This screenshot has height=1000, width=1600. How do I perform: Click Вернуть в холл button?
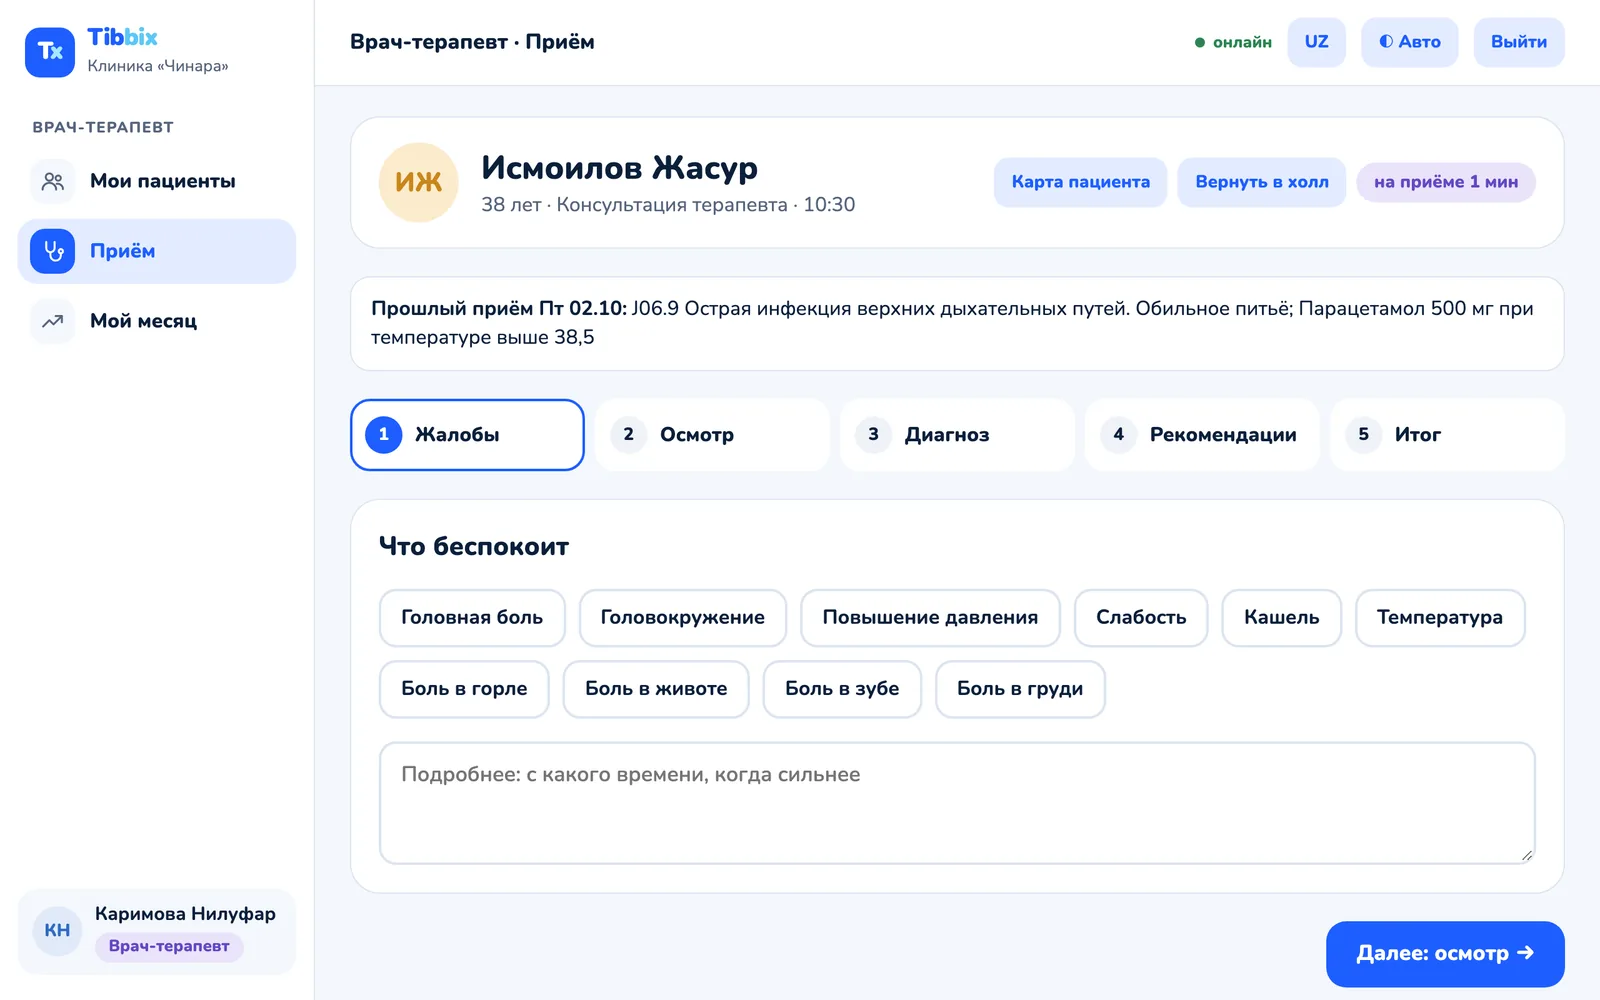coord(1261,182)
